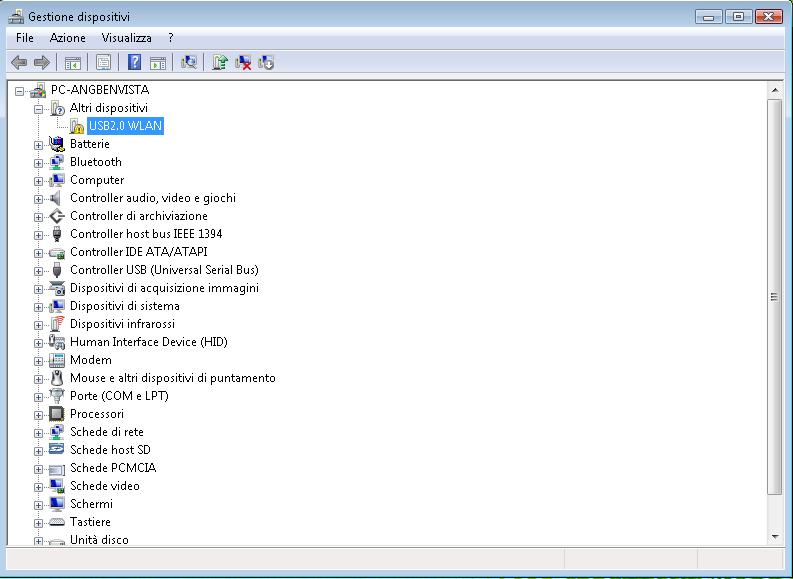Viewport: 793px width, 579px height.
Task: Click the speaker icon for Controller audio
Action: coord(56,198)
